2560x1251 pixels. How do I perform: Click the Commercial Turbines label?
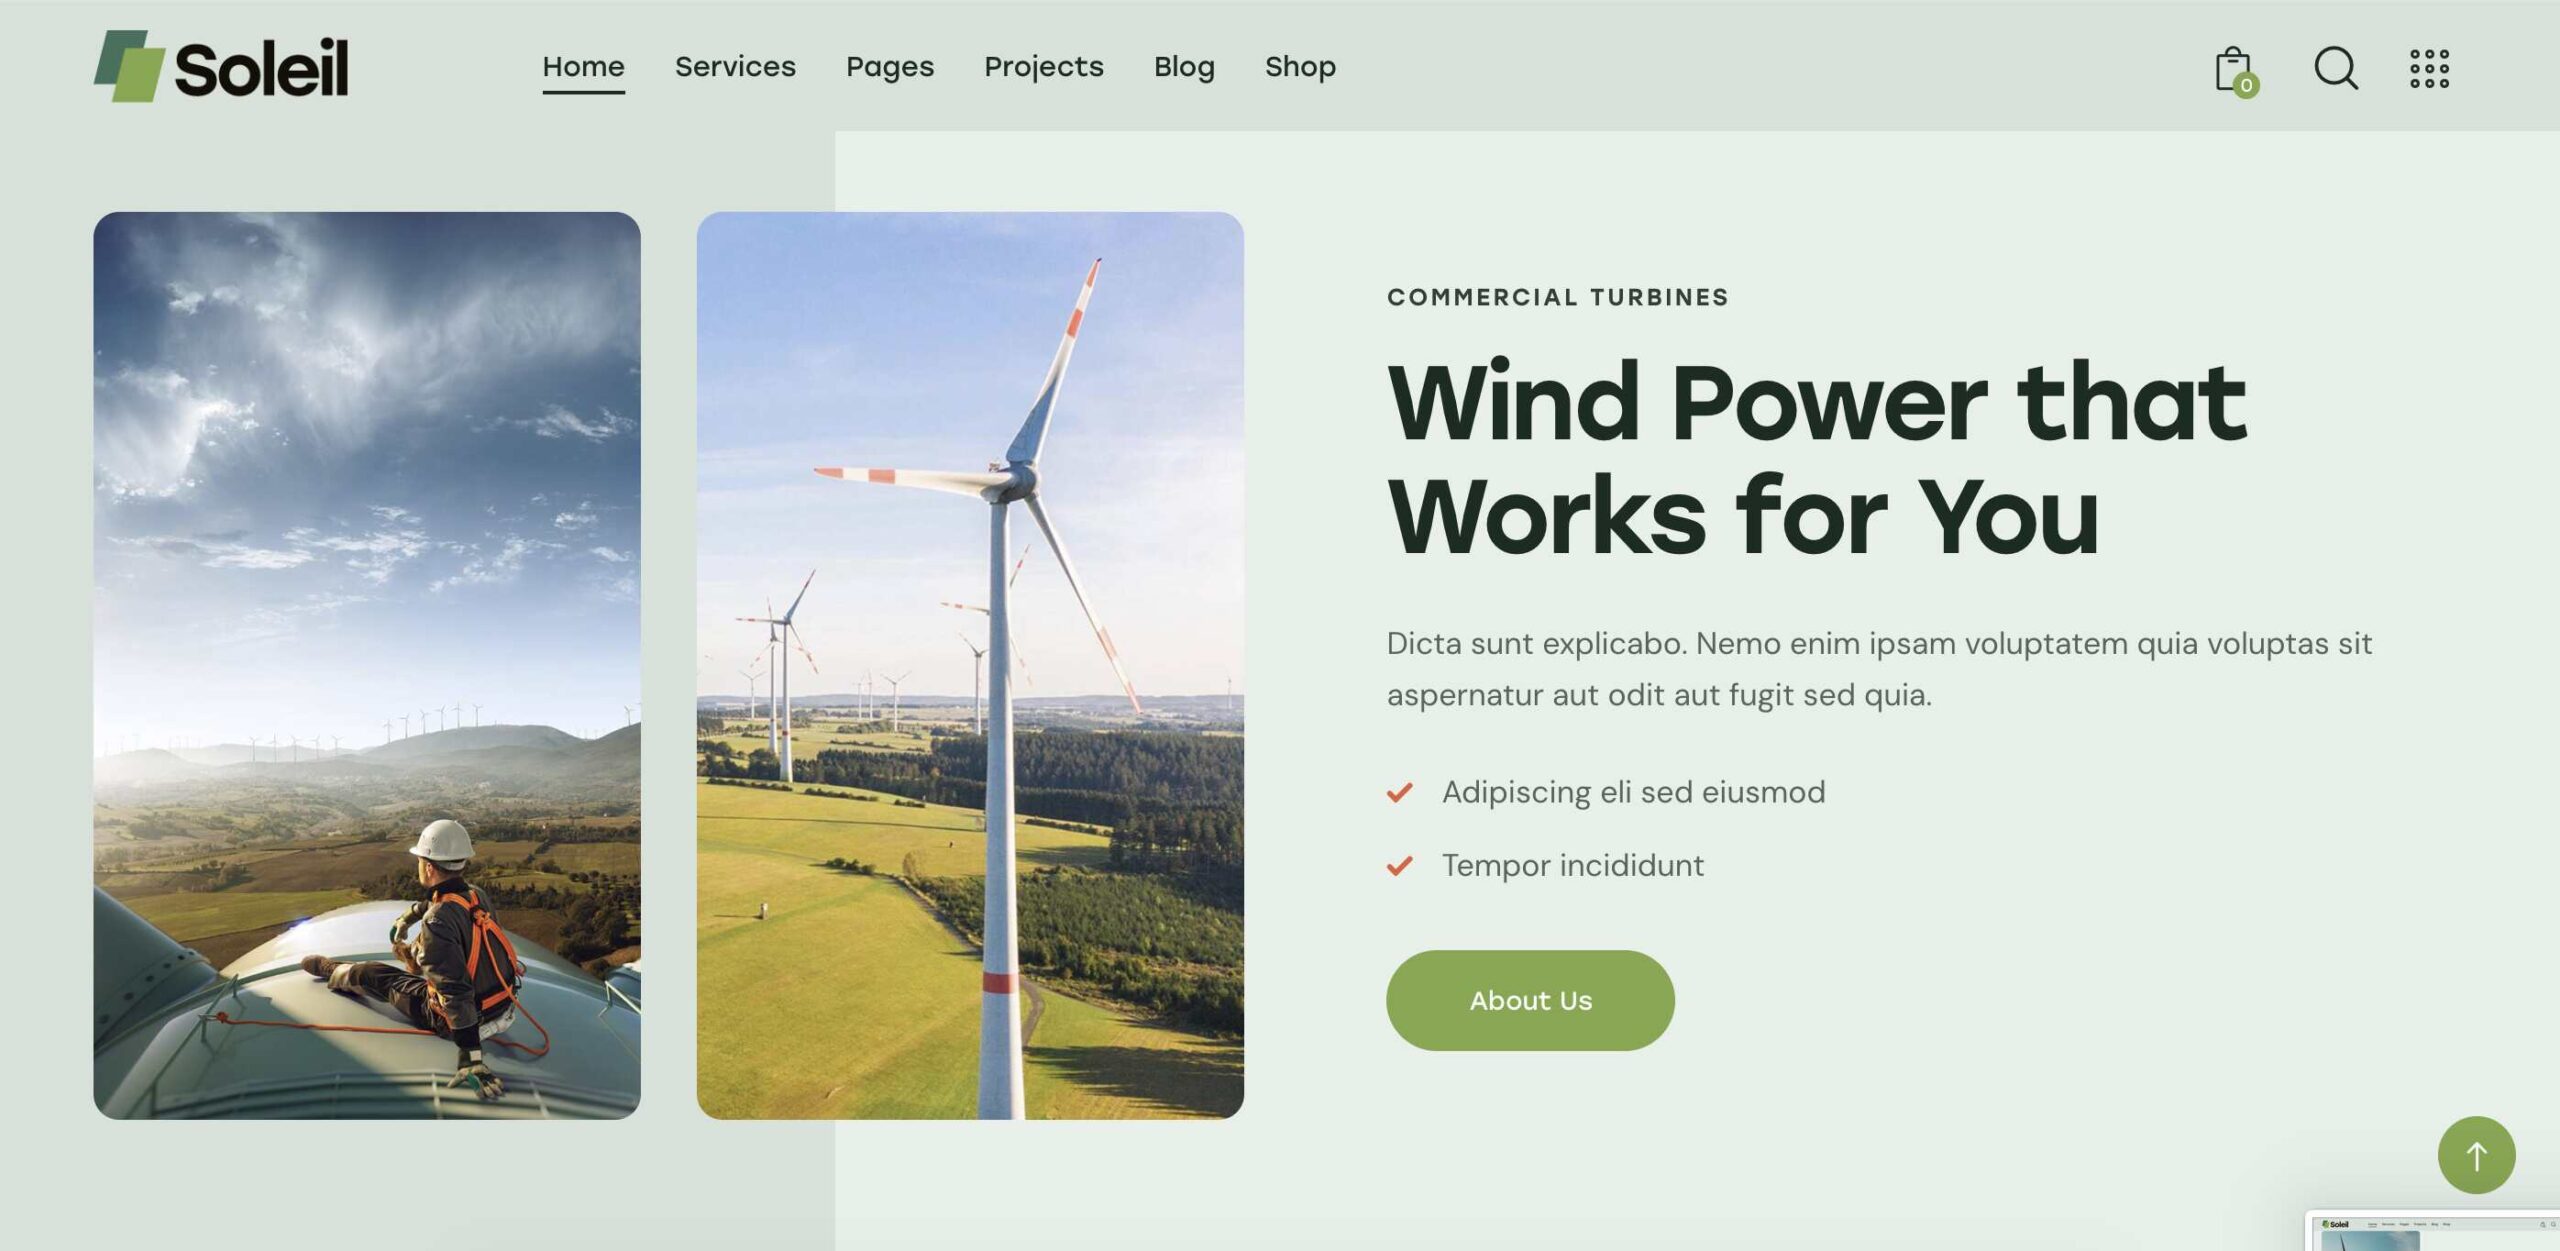pyautogui.click(x=1557, y=297)
